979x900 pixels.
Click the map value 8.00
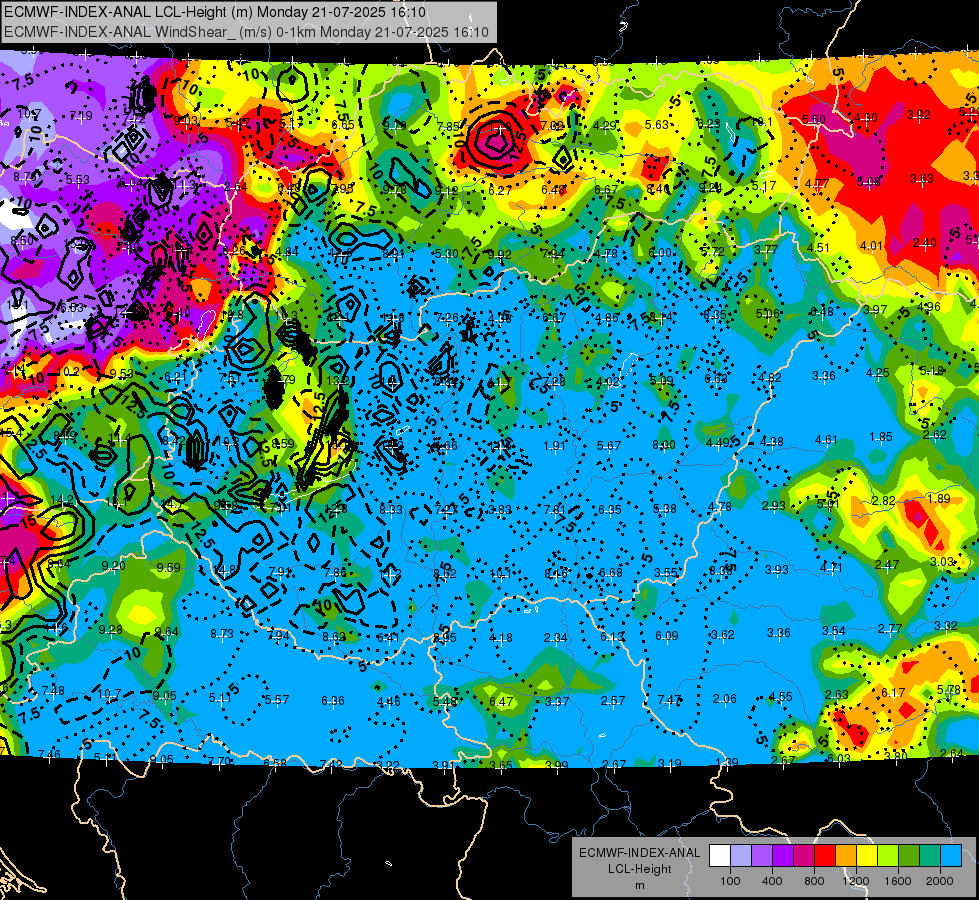click(x=664, y=445)
